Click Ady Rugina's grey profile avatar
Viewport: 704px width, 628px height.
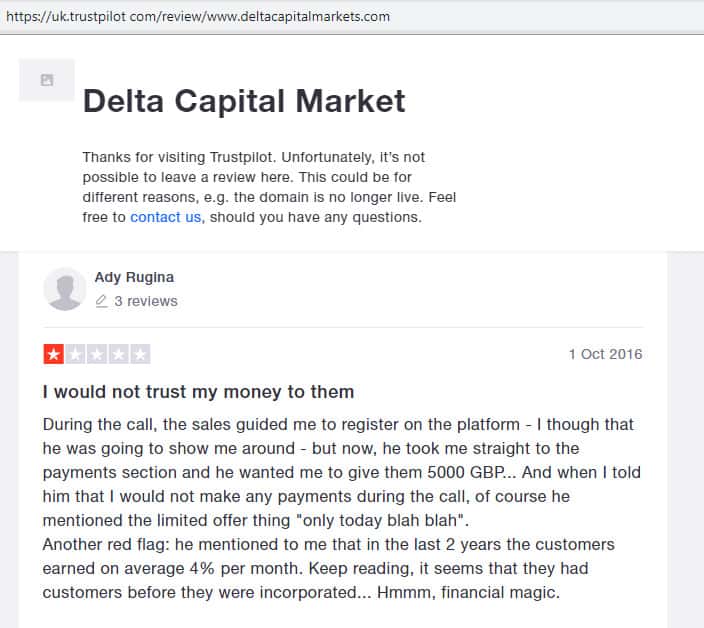click(x=65, y=289)
